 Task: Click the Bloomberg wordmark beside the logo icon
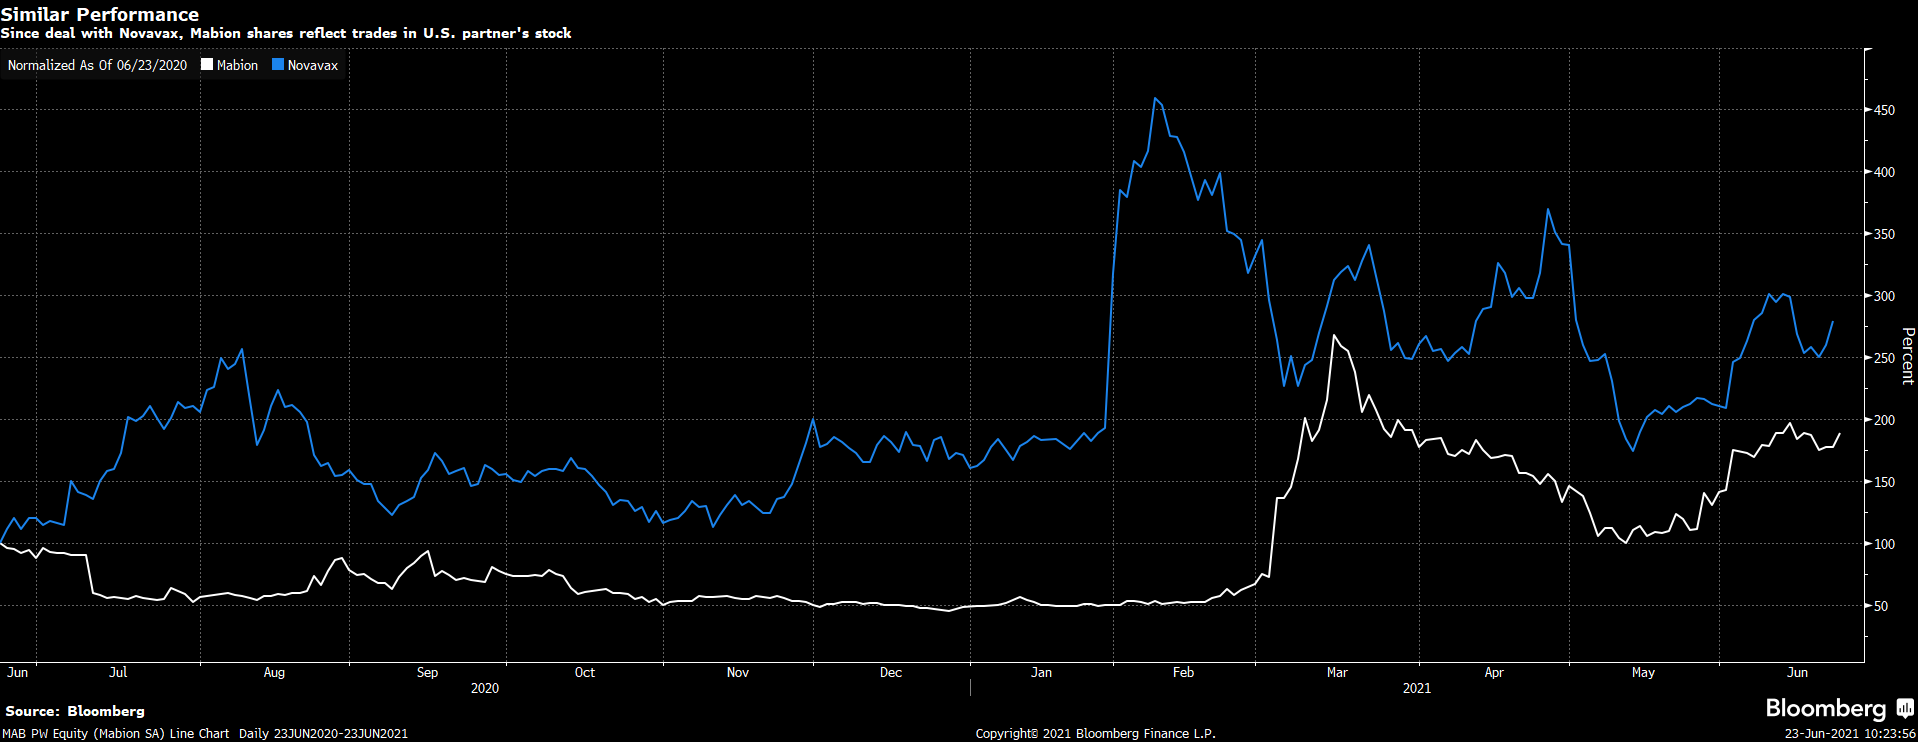[x=1826, y=708]
